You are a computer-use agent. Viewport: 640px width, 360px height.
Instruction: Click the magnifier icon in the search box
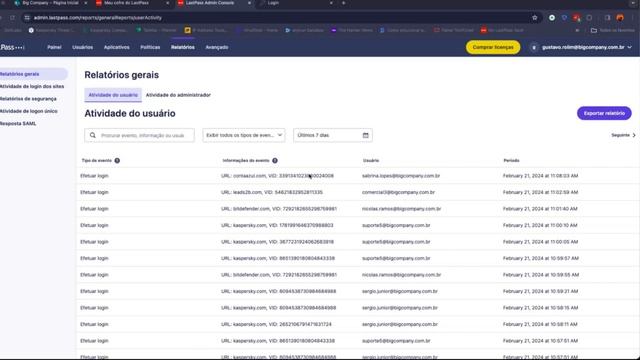tap(93, 135)
